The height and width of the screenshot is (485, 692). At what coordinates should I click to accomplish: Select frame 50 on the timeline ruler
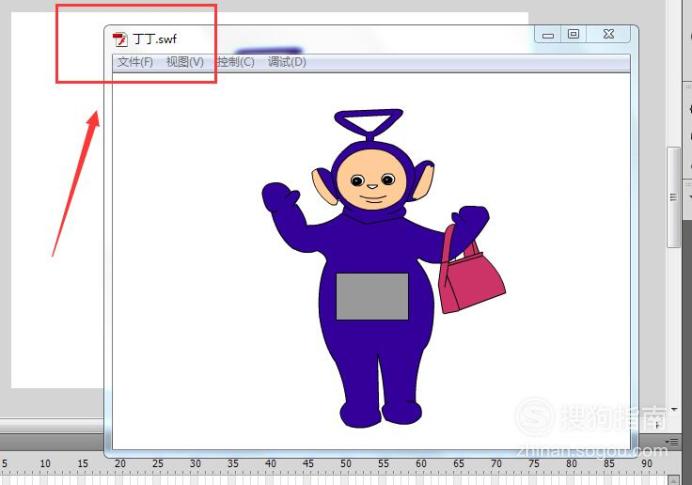click(346, 464)
